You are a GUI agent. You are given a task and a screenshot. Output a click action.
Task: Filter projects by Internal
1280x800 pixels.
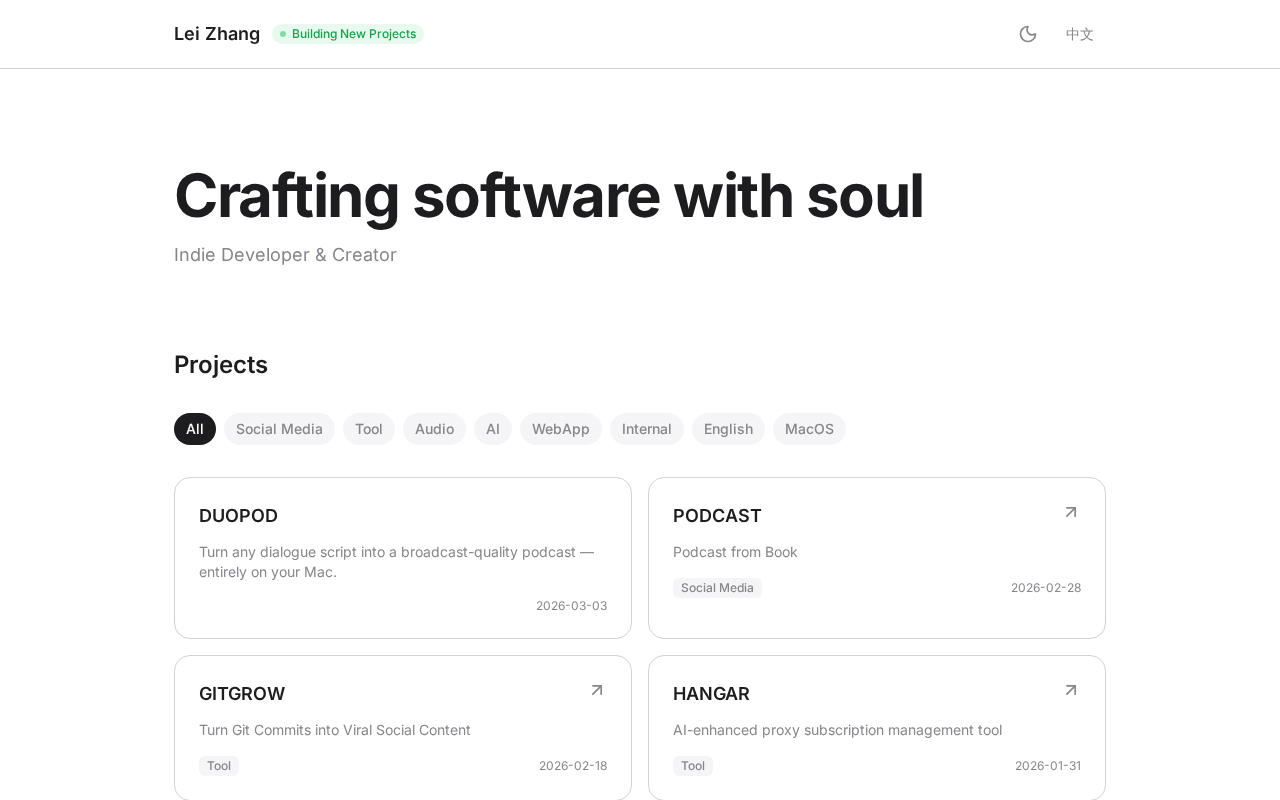[x=647, y=429]
